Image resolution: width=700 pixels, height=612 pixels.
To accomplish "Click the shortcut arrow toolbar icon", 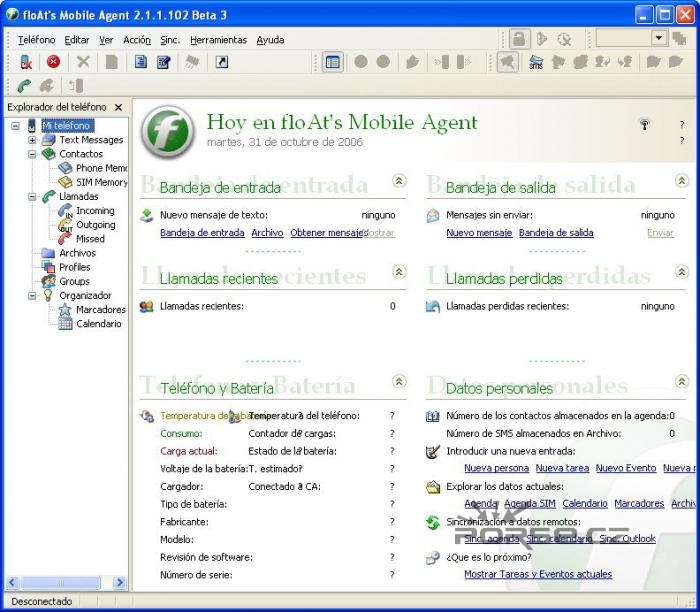I will coord(222,62).
